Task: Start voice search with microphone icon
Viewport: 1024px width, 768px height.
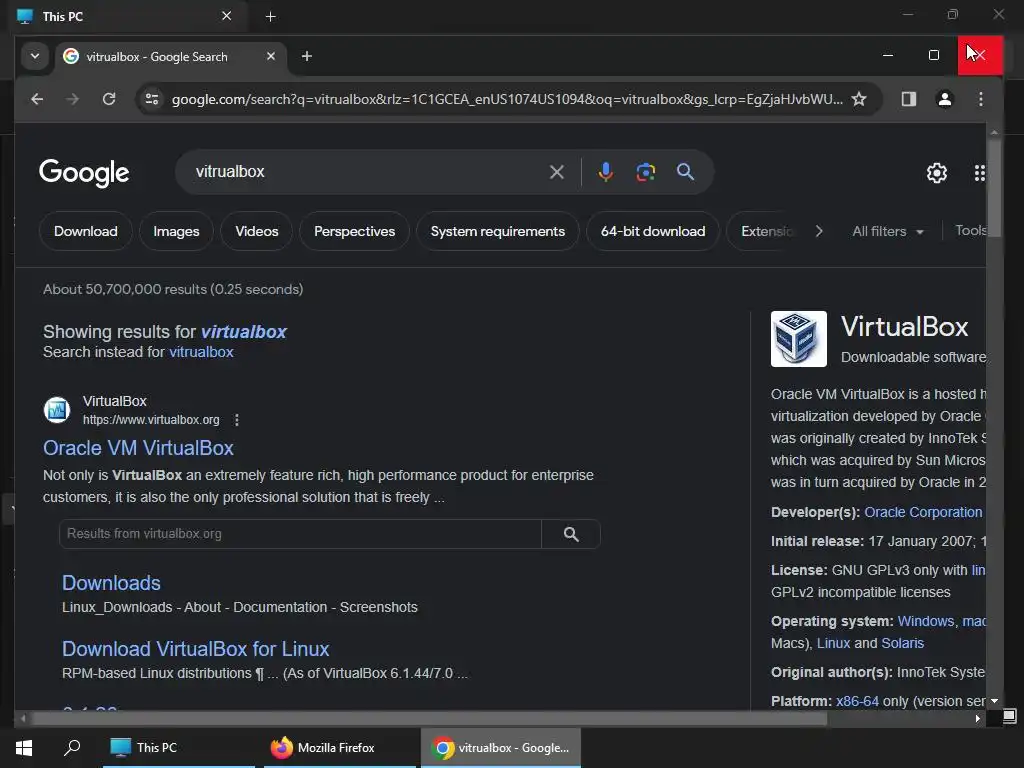Action: pos(605,172)
